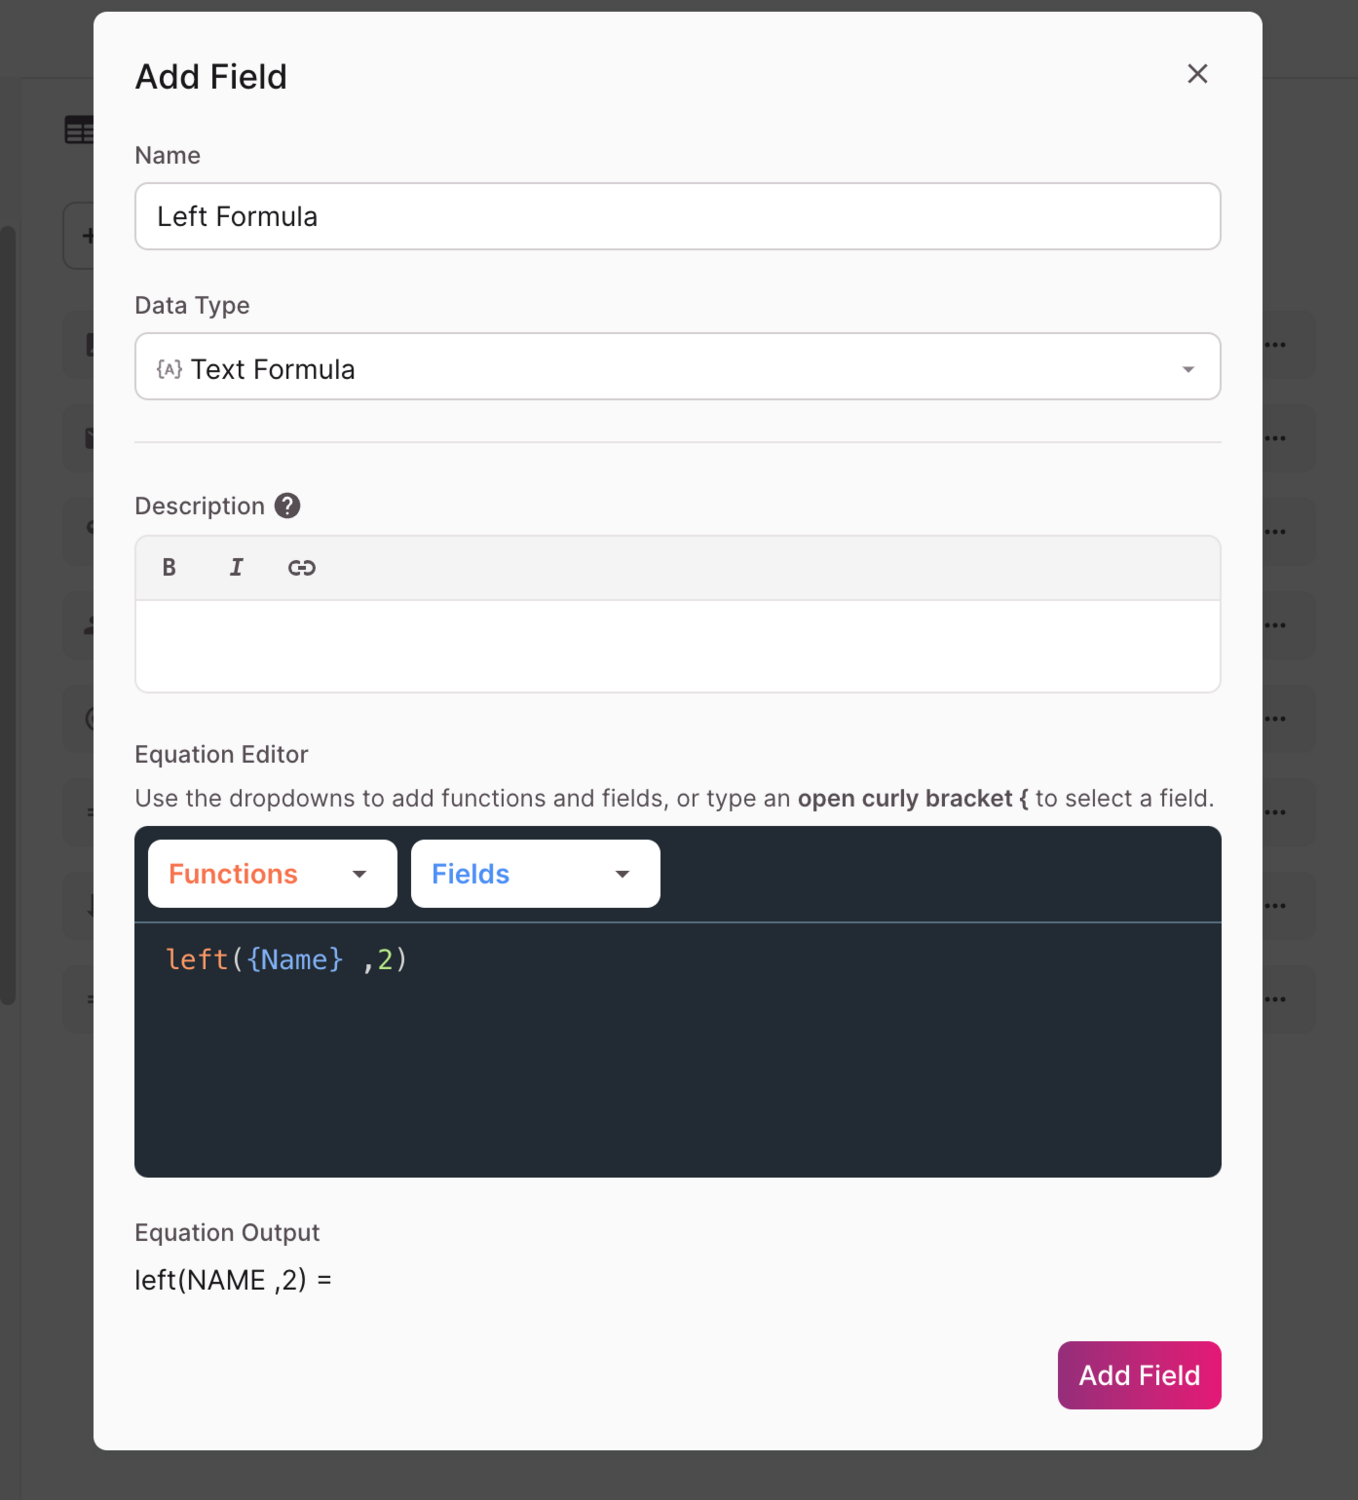This screenshot has height=1500, width=1358.
Task: Click the person icon in the dimmed sidebar
Action: pyautogui.click(x=90, y=625)
